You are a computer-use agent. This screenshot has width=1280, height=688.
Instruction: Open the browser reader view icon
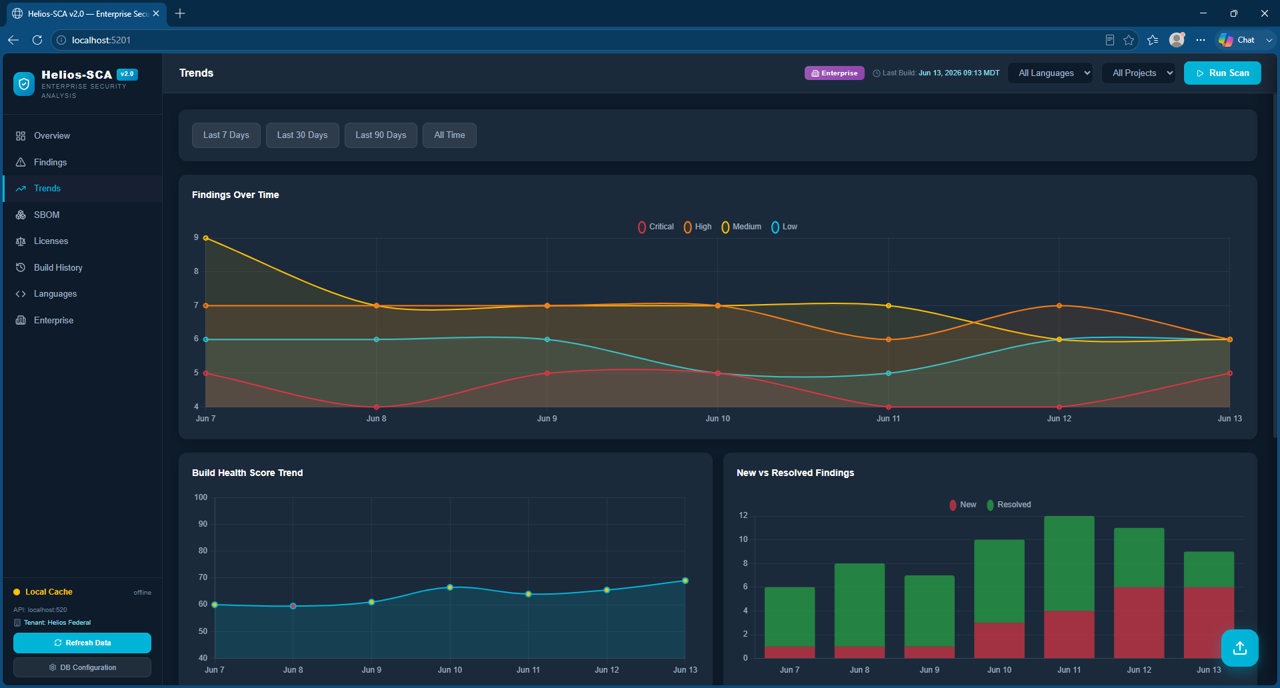coord(1109,40)
